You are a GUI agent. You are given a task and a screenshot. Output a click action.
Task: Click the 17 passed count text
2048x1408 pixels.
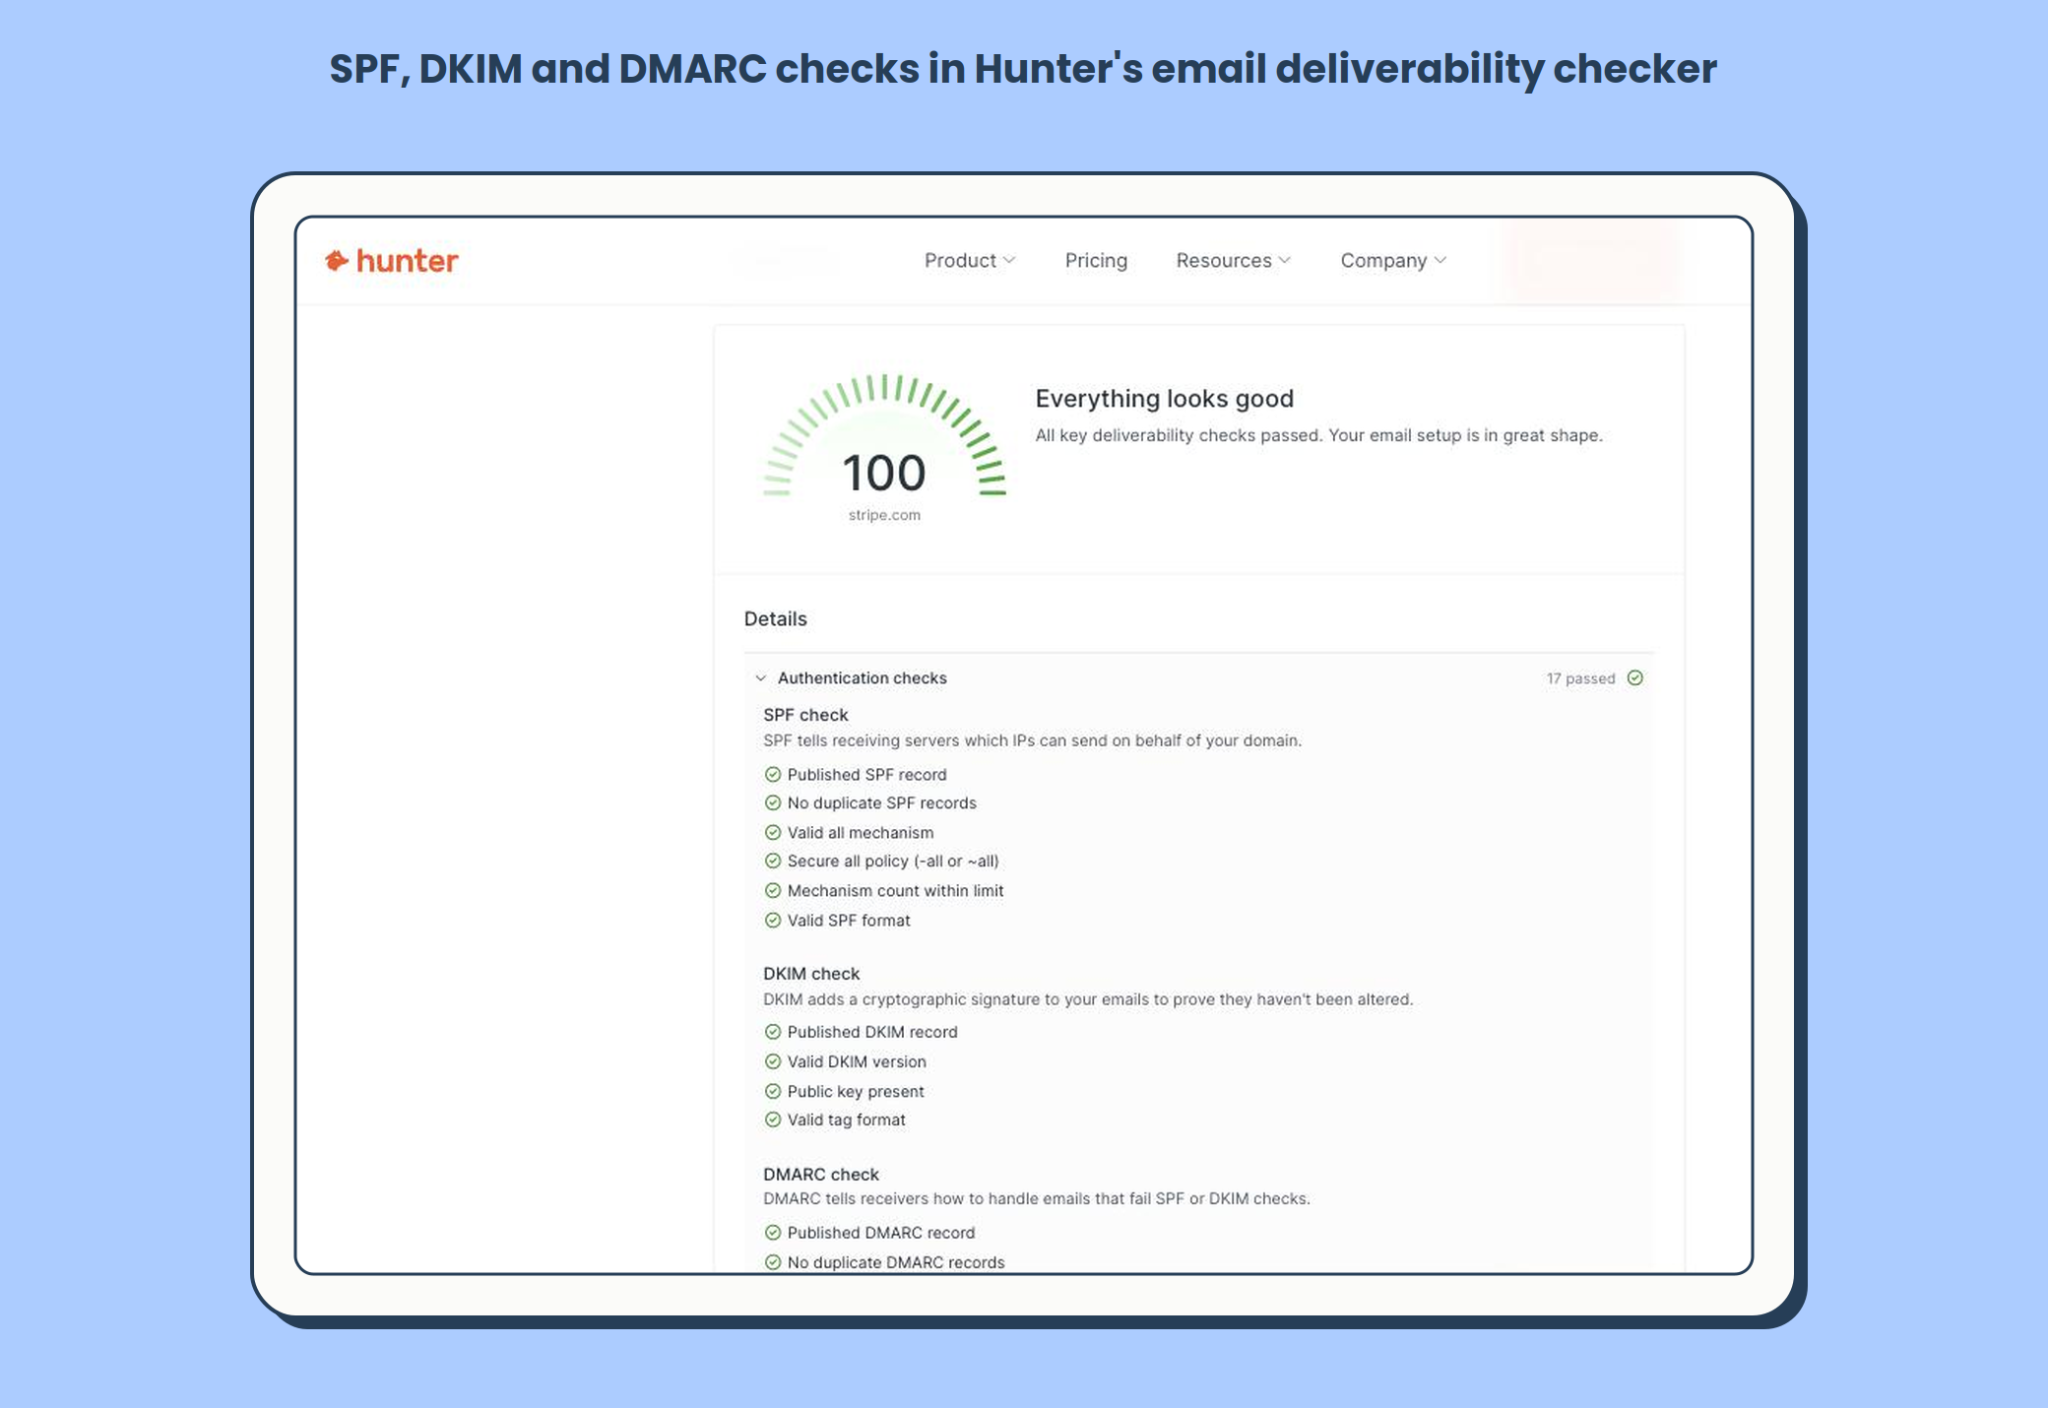1580,678
